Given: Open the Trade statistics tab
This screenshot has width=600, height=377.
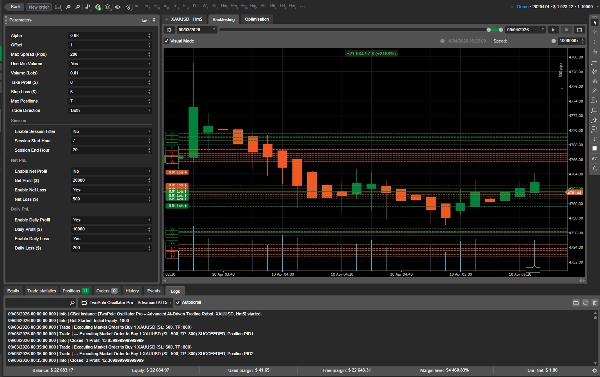Looking at the screenshot, I should [x=42, y=291].
